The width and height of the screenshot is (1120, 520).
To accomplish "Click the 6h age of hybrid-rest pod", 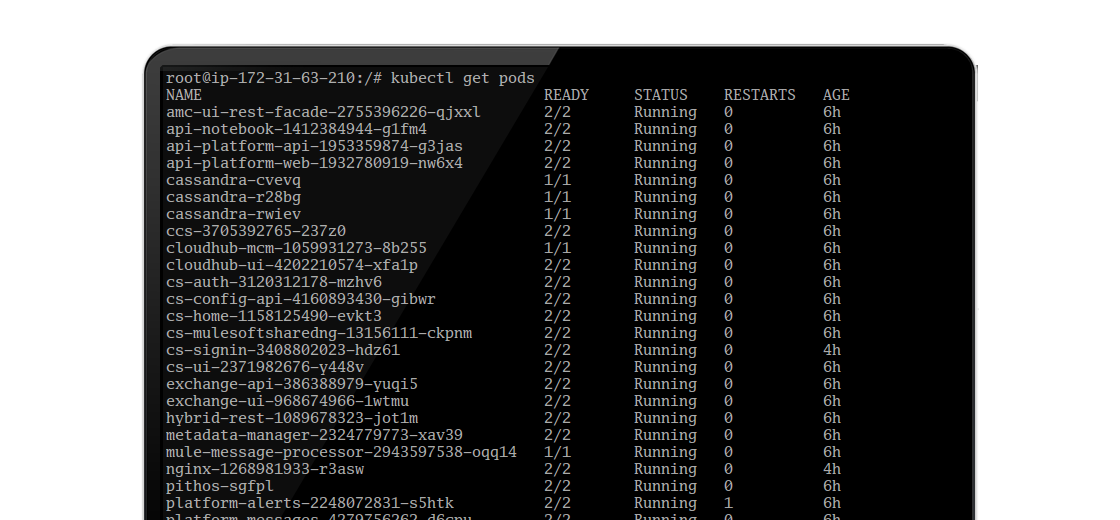I will coord(831,419).
